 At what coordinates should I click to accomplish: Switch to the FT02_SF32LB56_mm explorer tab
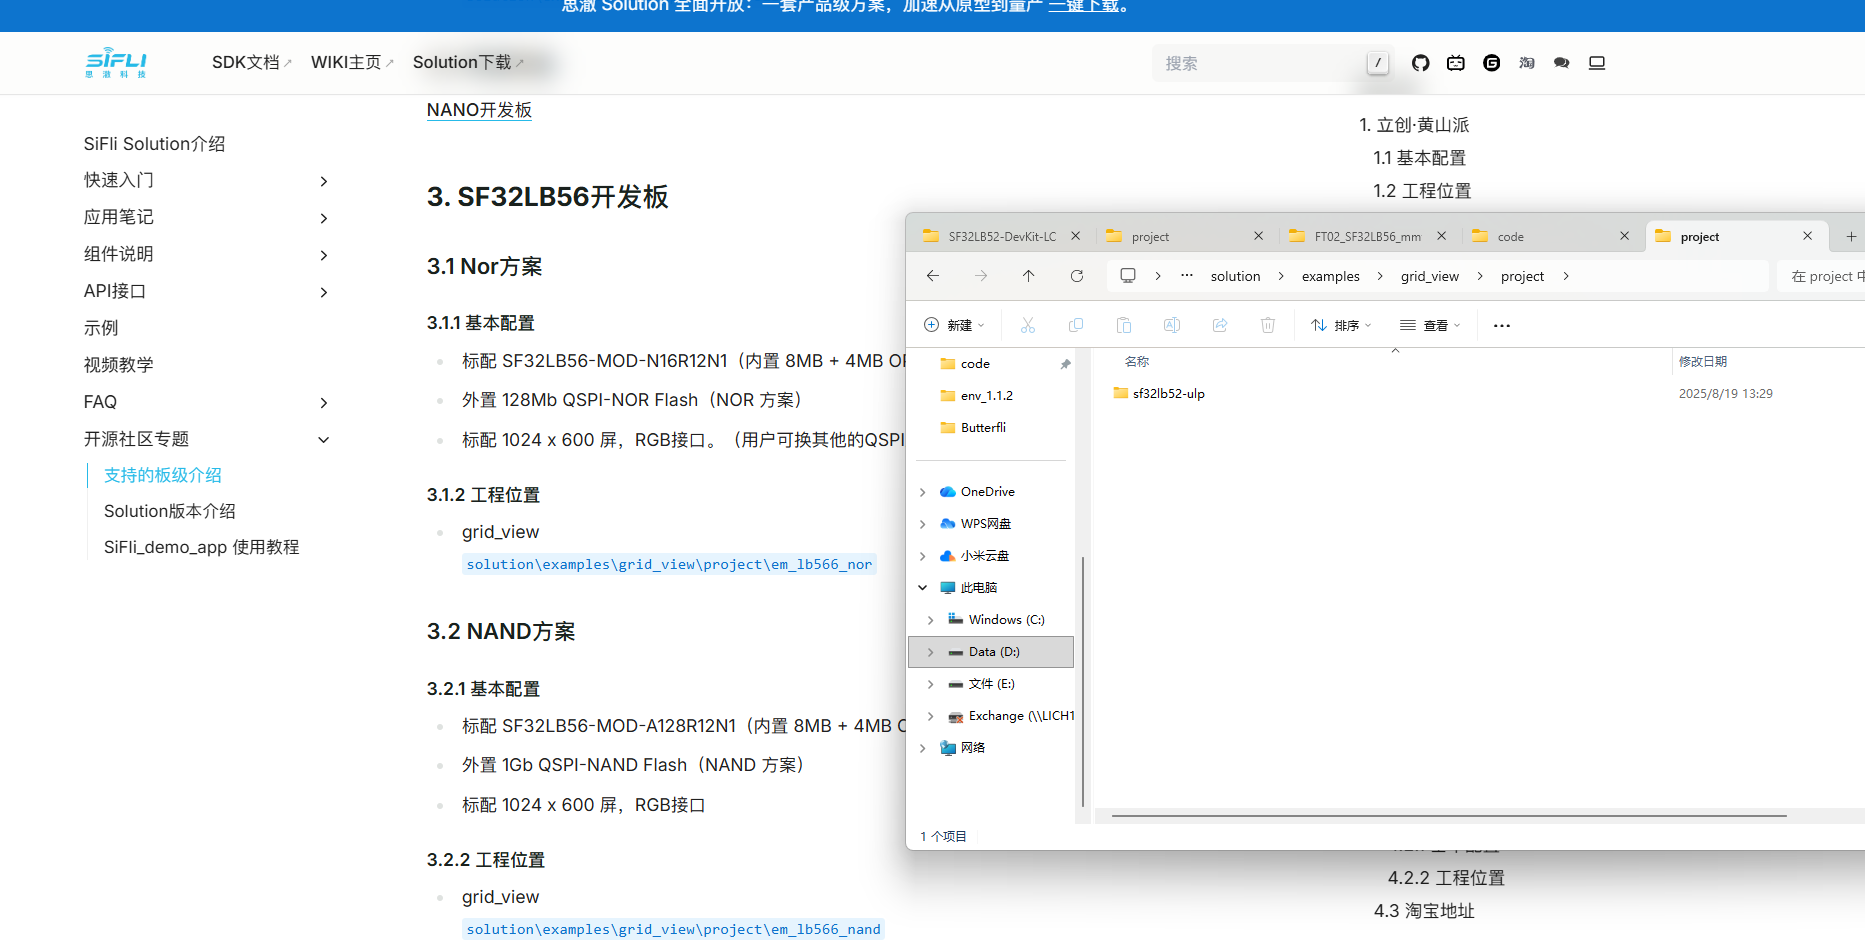1366,237
